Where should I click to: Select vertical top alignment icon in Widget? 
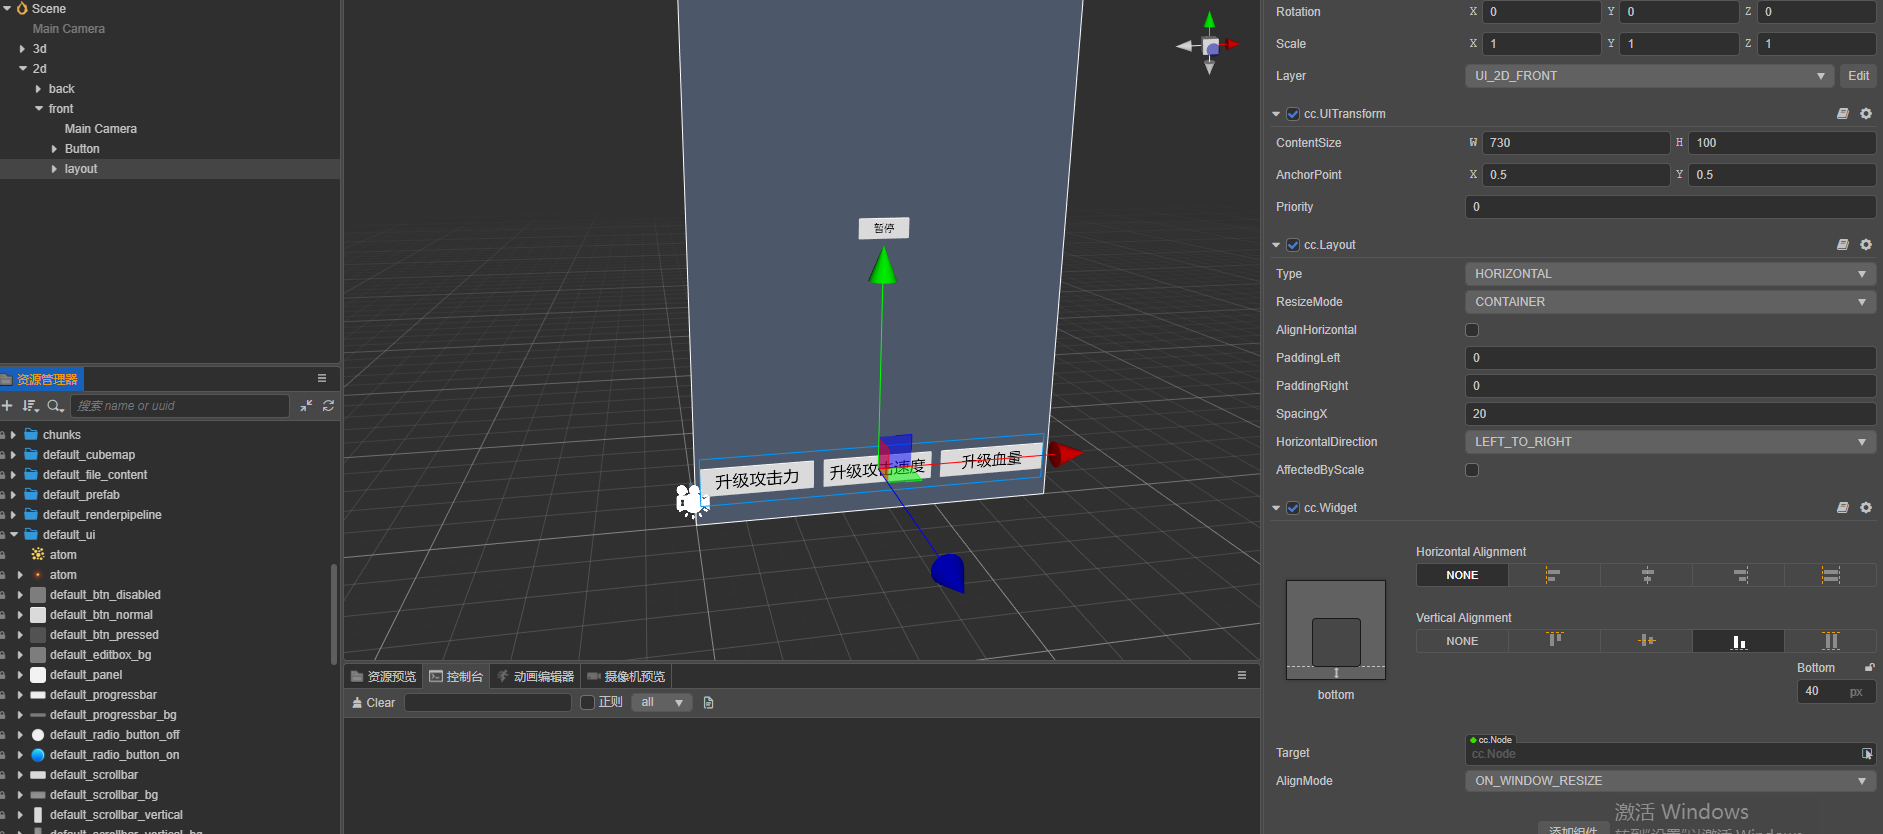tap(1554, 641)
